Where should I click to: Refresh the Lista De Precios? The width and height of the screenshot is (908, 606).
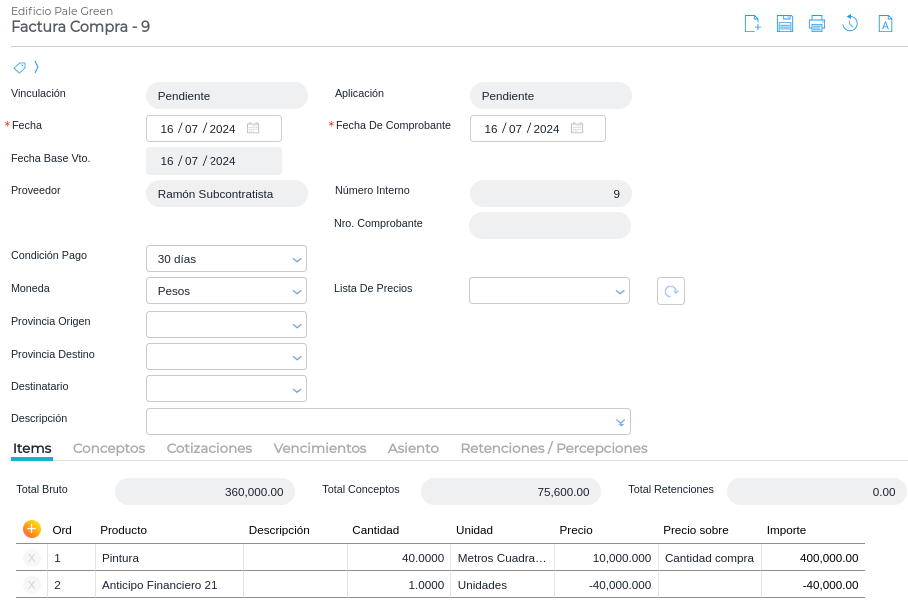pos(671,291)
